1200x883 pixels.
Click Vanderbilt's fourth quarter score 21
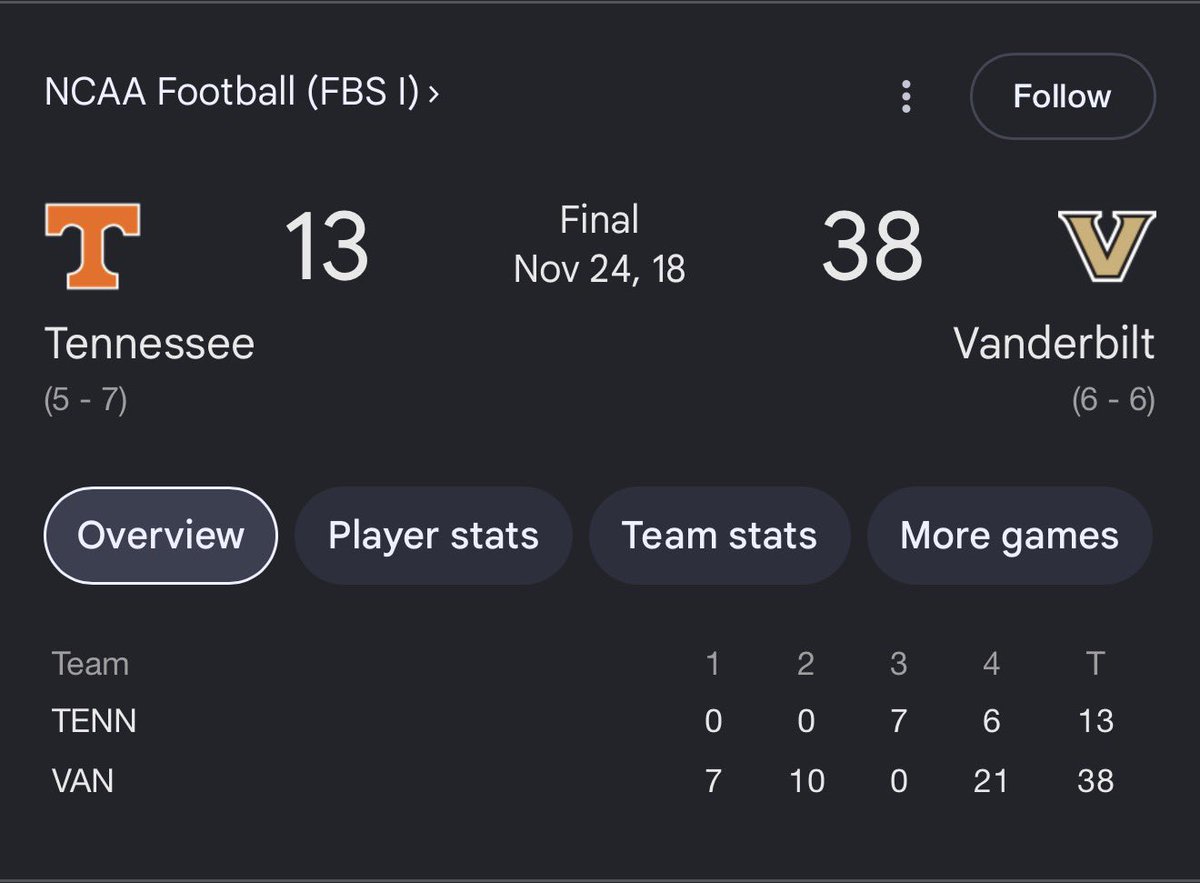990,780
